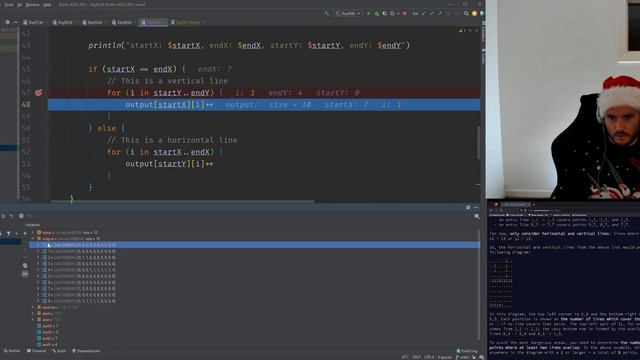Click the Git update project arrow icon
The image size is (640, 360).
(423, 13)
